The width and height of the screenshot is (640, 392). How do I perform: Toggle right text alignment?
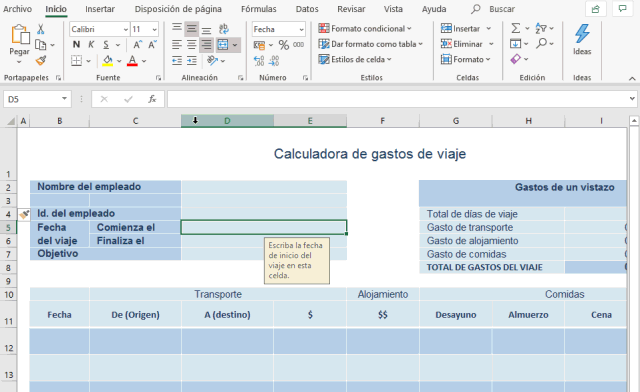tap(207, 45)
